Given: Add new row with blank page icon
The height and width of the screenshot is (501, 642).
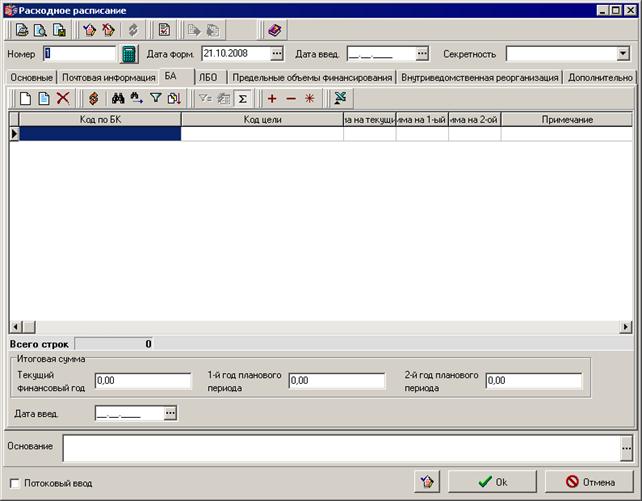Looking at the screenshot, I should point(25,99).
